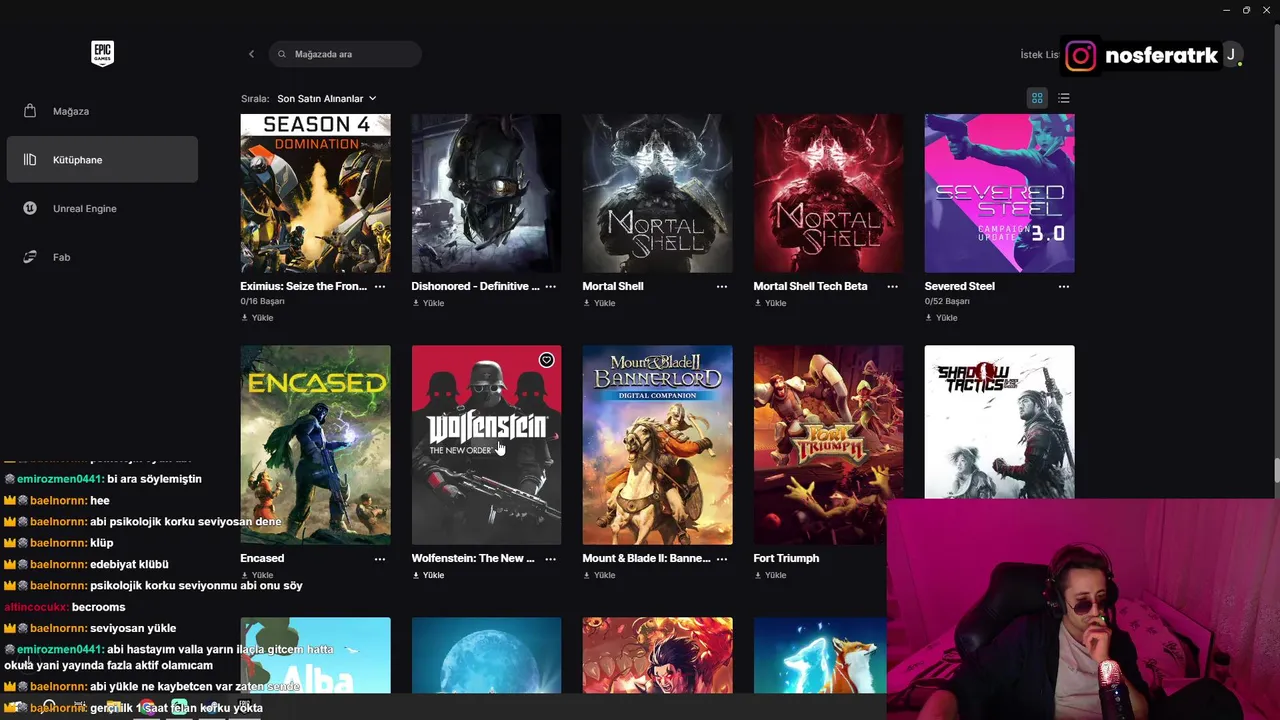Click the Kütüphane library icon

pos(30,160)
